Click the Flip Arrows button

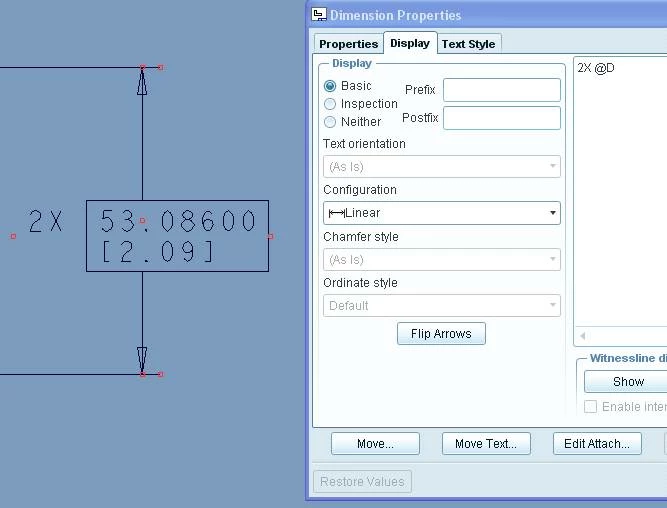tap(441, 334)
